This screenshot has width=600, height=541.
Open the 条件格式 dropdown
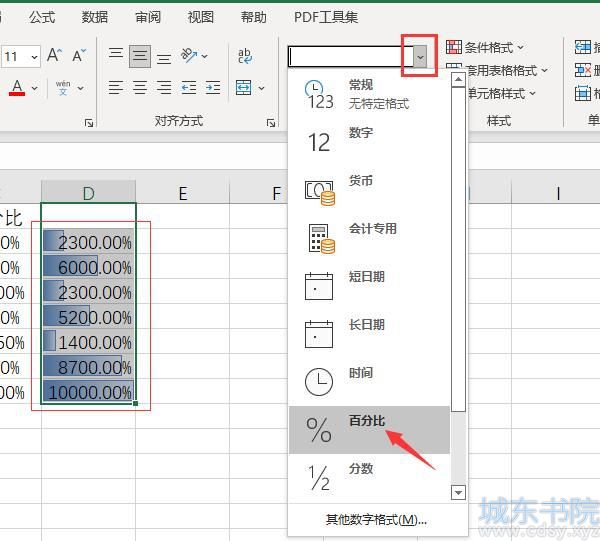click(485, 47)
